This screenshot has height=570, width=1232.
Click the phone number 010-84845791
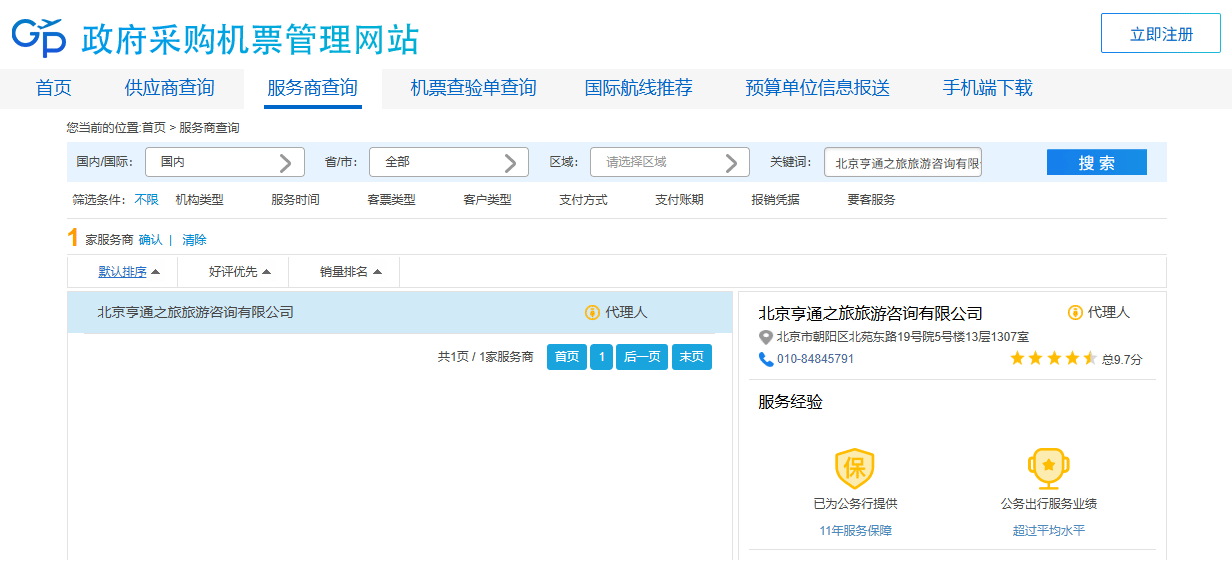pos(816,359)
